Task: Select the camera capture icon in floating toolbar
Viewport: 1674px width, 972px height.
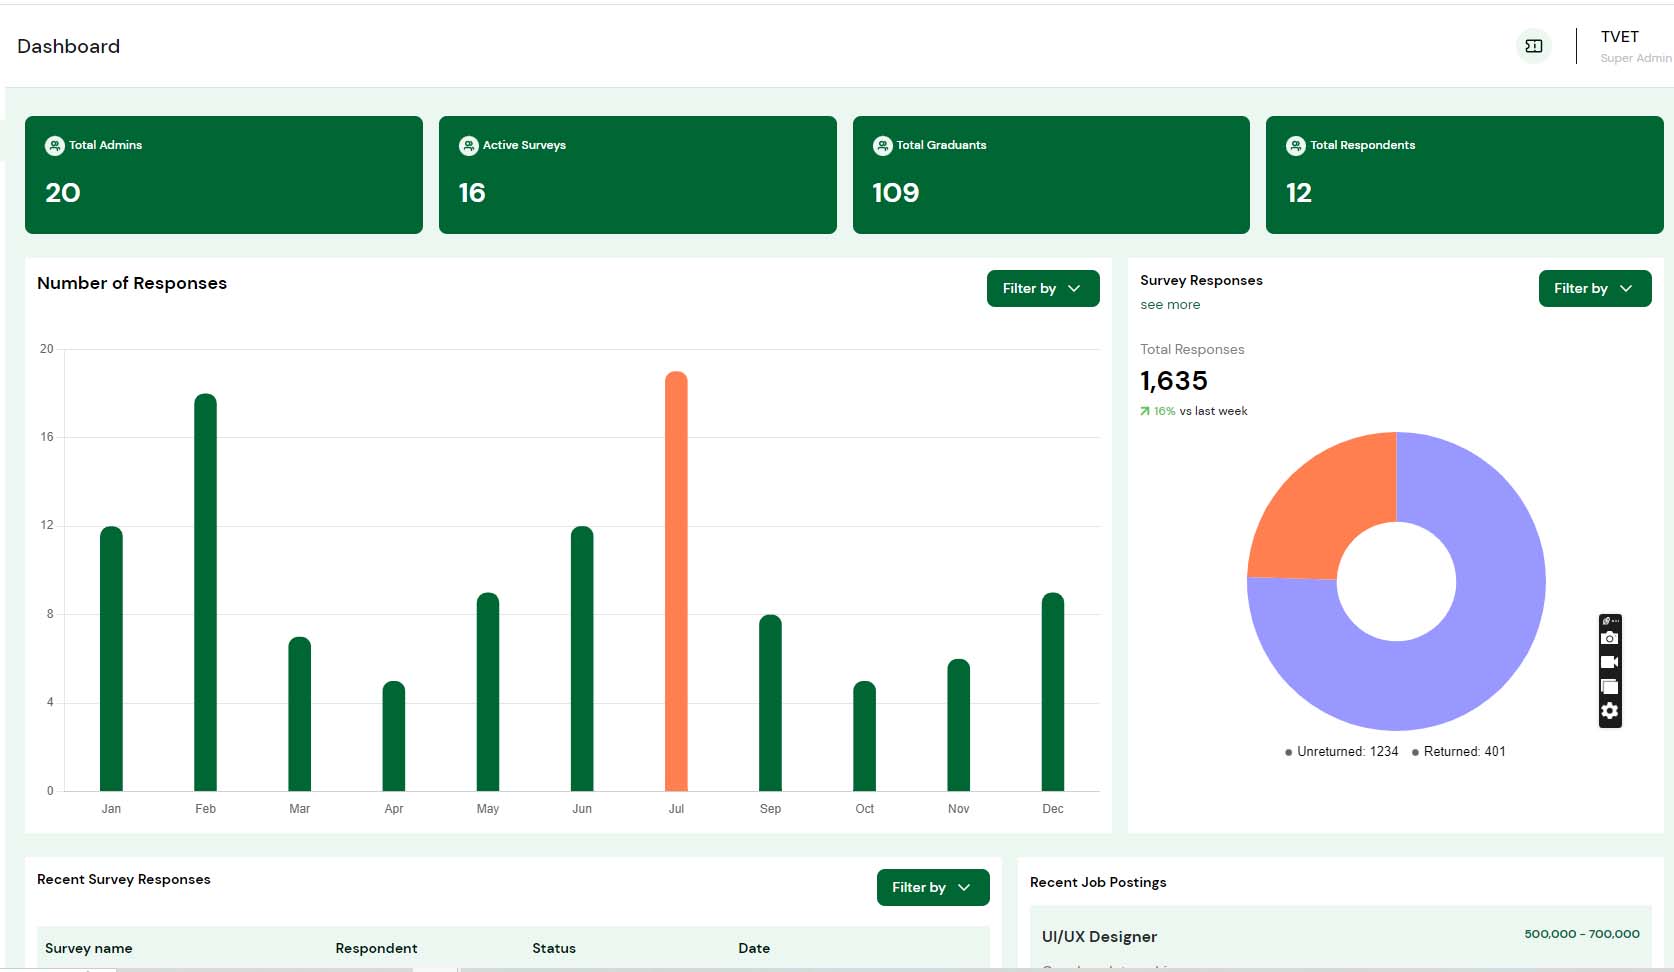Action: pyautogui.click(x=1610, y=637)
